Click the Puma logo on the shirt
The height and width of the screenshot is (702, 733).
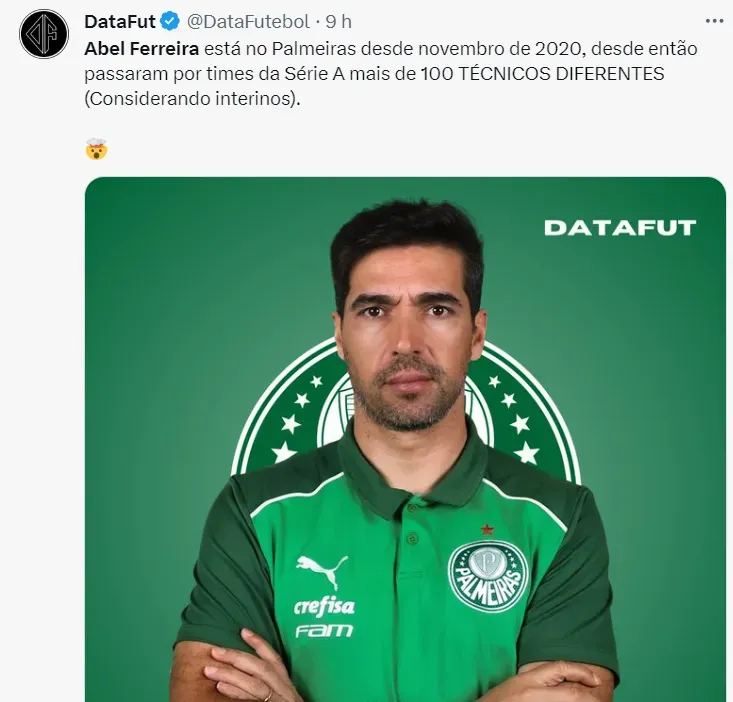pos(323,570)
